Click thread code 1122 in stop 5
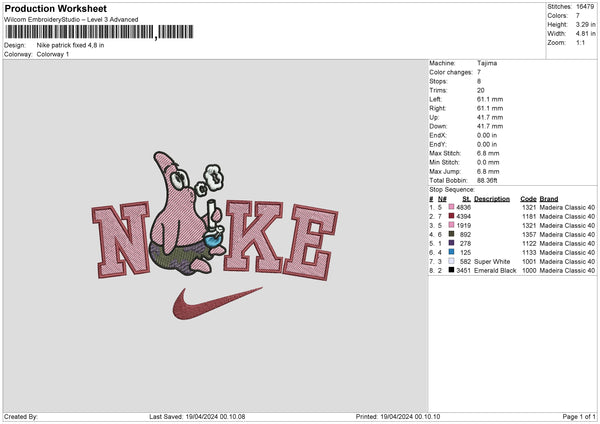 point(529,243)
